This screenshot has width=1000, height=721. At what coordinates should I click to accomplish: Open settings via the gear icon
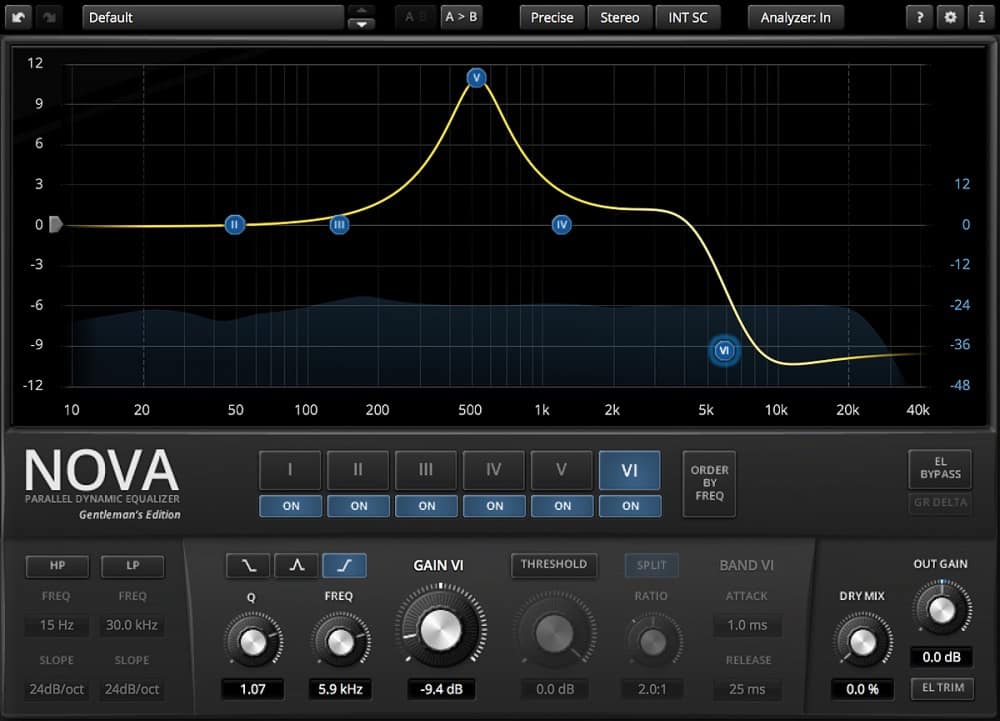pos(949,17)
